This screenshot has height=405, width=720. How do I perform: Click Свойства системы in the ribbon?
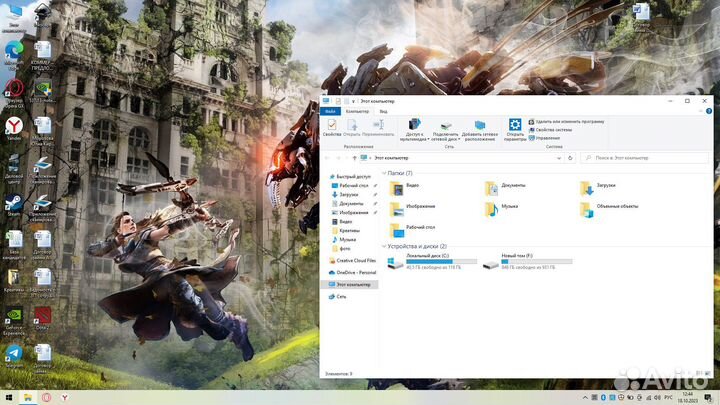tap(550, 130)
